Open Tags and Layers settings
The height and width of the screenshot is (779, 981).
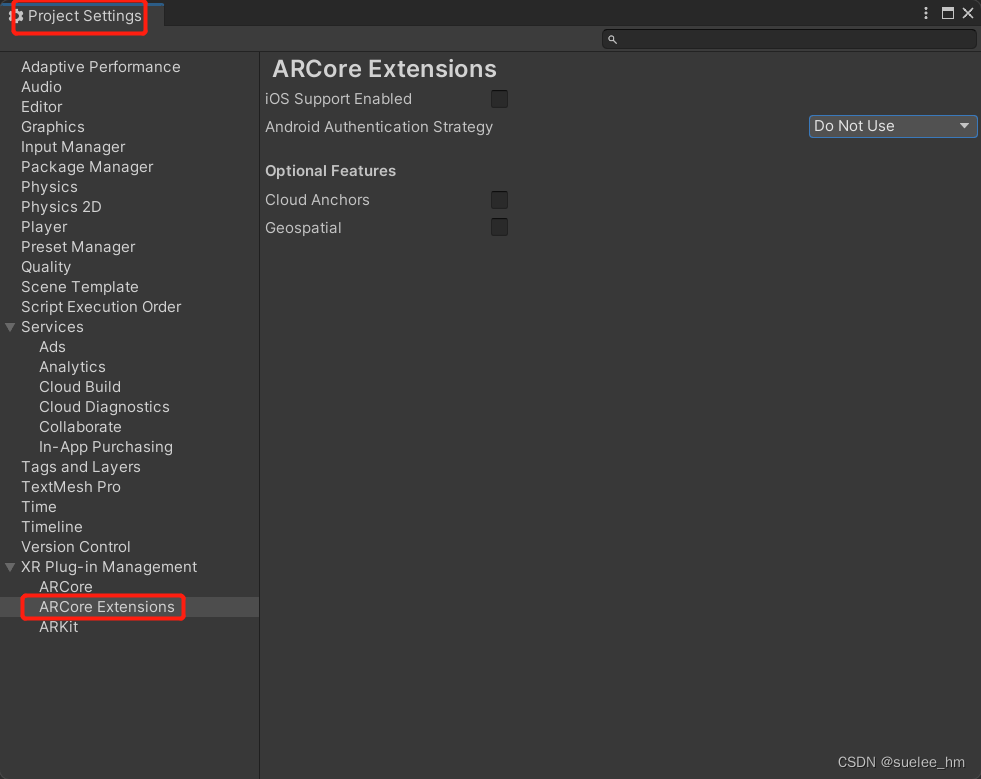point(81,467)
